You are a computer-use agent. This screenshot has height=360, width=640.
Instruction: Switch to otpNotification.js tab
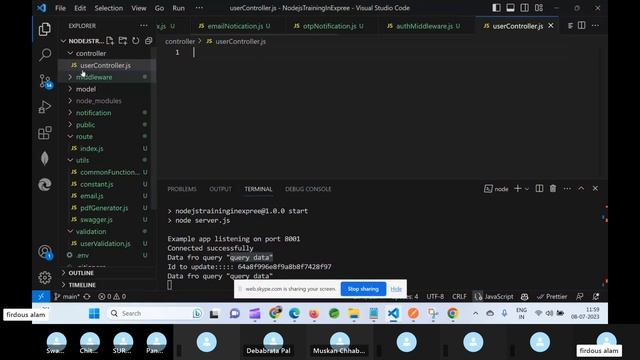(x=329, y=26)
